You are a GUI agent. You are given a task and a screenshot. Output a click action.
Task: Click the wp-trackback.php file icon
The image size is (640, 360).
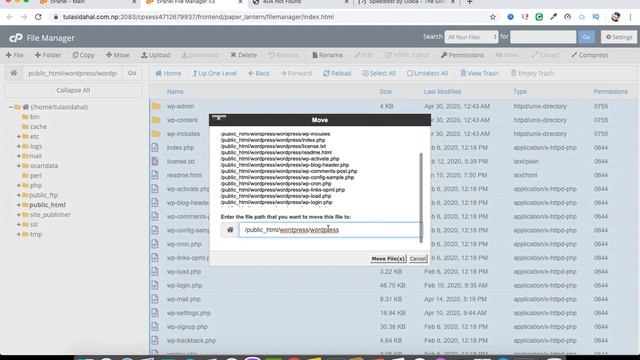click(155, 340)
